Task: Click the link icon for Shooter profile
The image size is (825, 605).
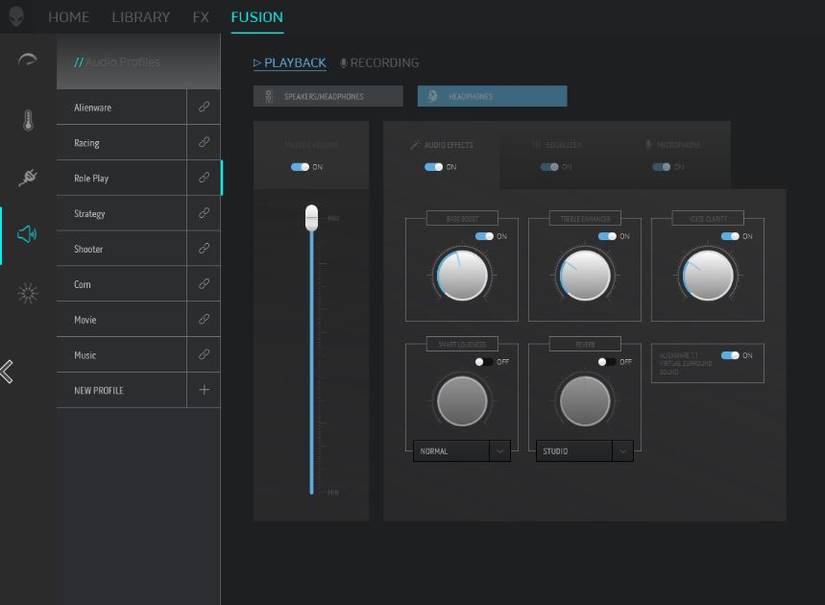Action: point(204,248)
